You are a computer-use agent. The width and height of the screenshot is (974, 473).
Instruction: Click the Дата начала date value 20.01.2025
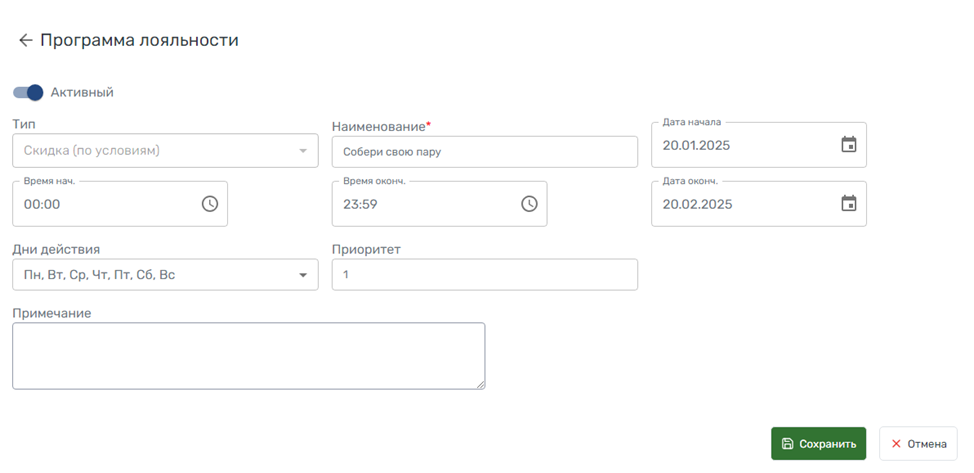tap(696, 145)
